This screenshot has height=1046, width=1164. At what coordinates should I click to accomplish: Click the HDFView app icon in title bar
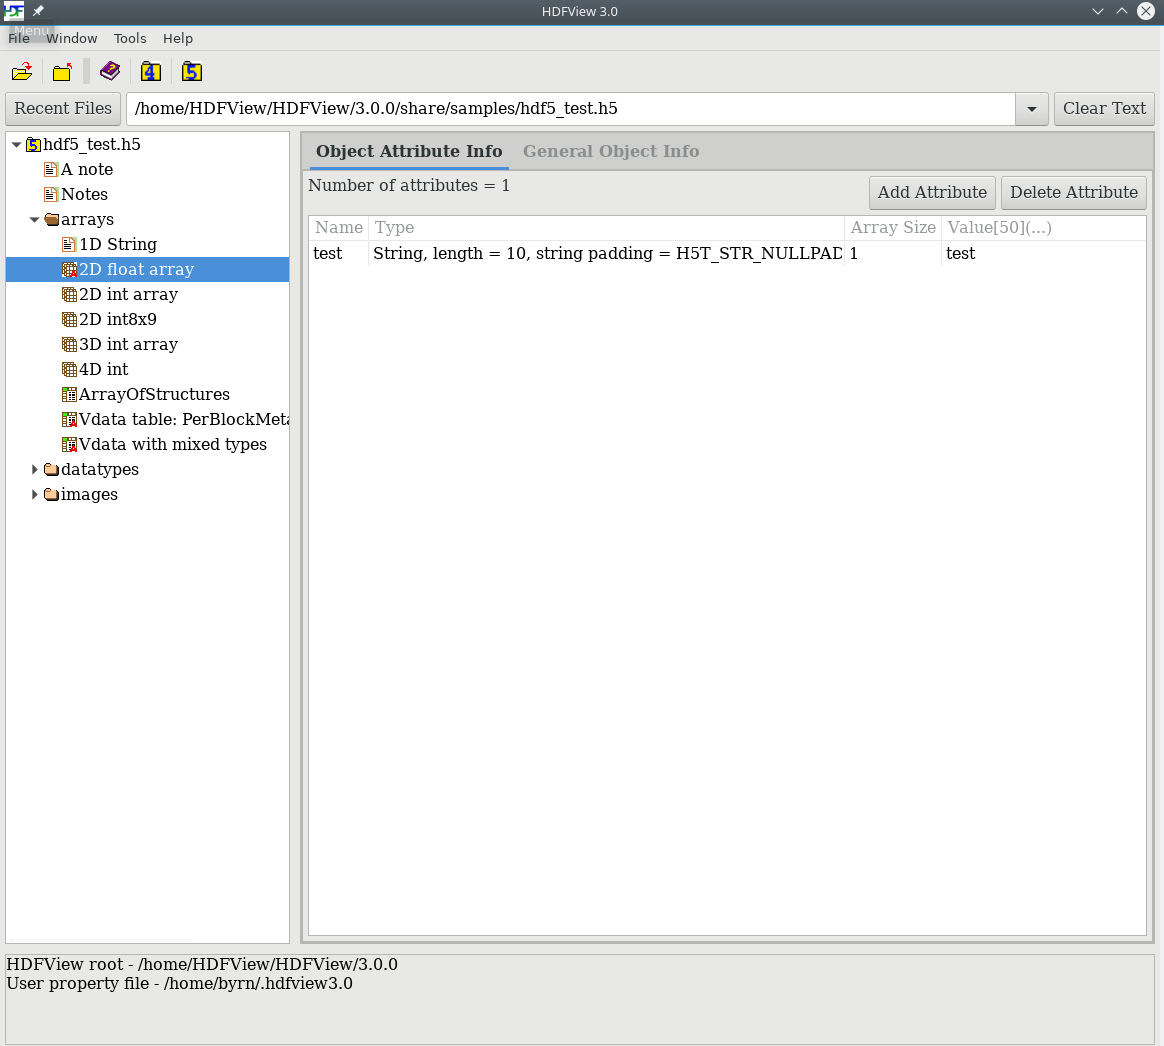pos(14,11)
